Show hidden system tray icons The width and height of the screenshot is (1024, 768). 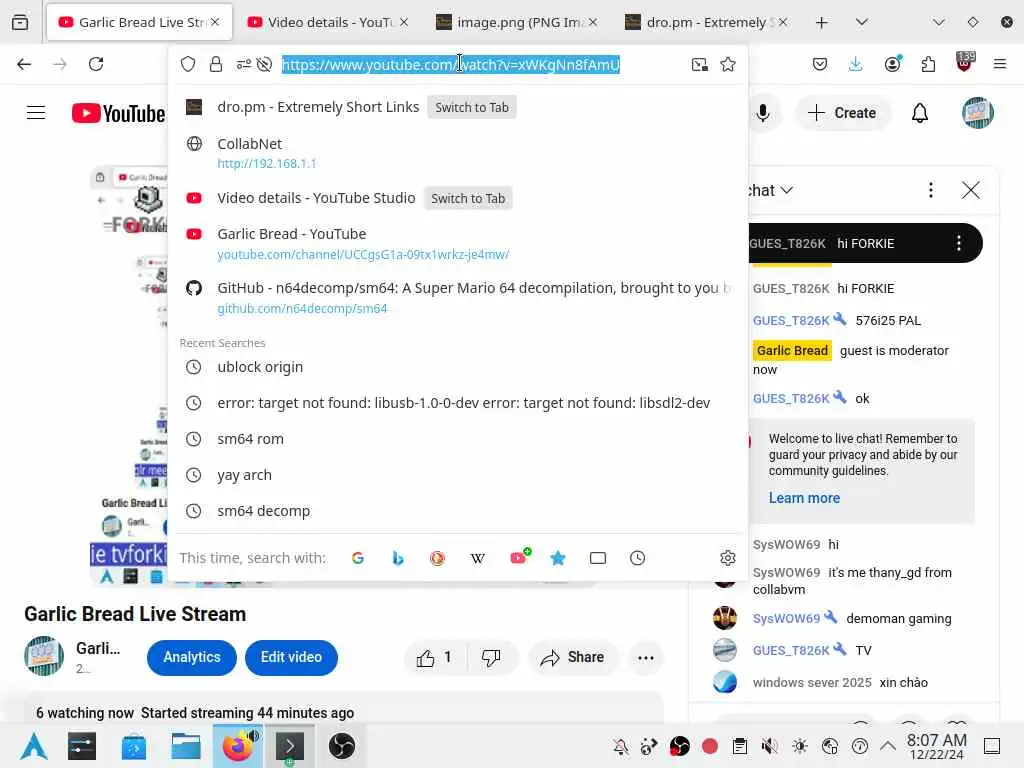pyautogui.click(x=888, y=746)
